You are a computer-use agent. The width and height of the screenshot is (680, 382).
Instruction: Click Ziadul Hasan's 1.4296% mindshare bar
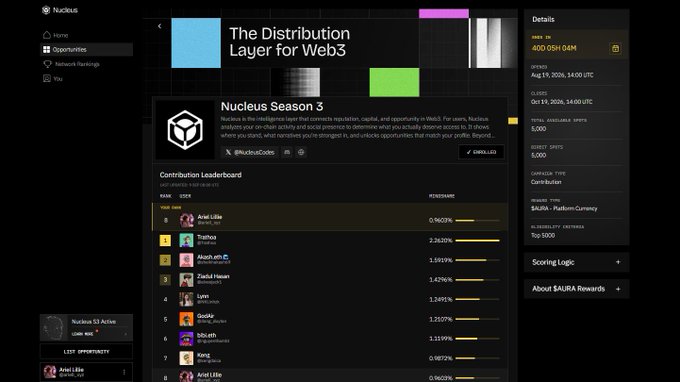[477, 280]
